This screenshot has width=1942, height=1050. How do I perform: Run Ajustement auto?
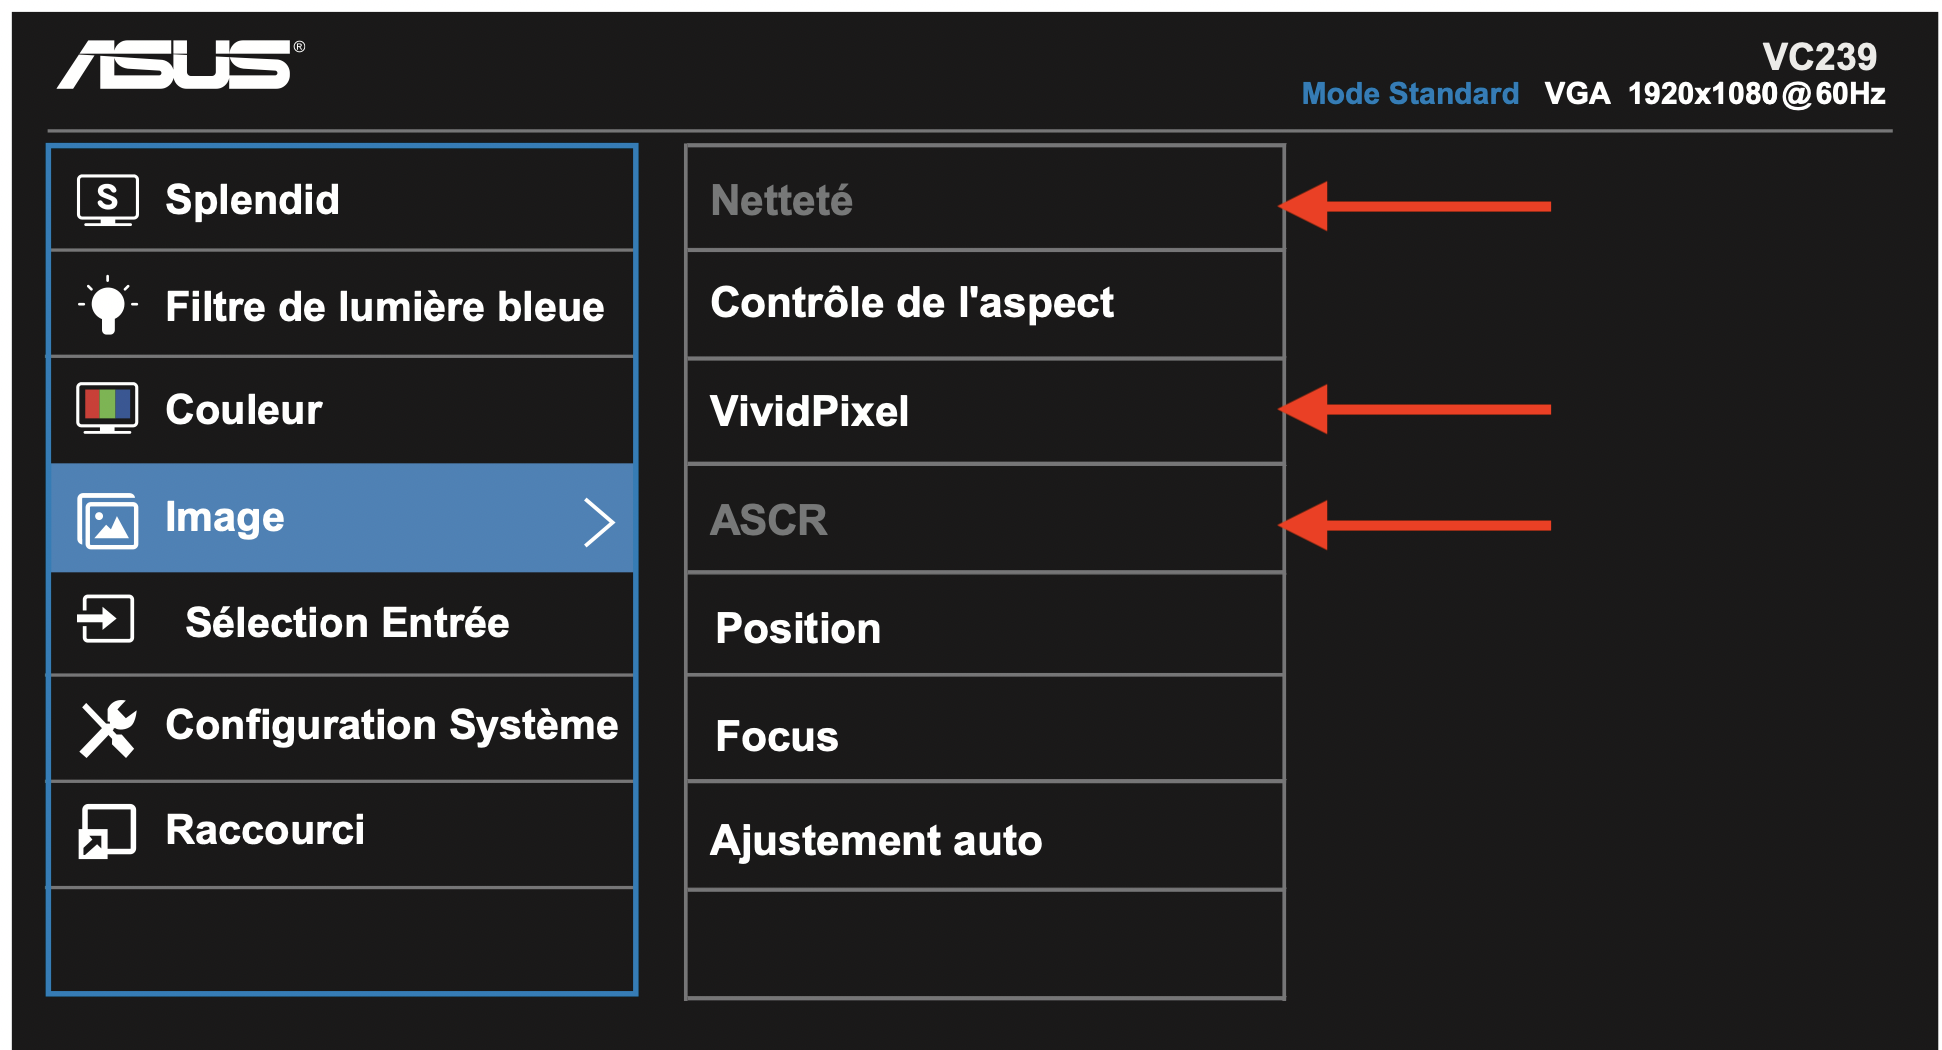pos(875,841)
